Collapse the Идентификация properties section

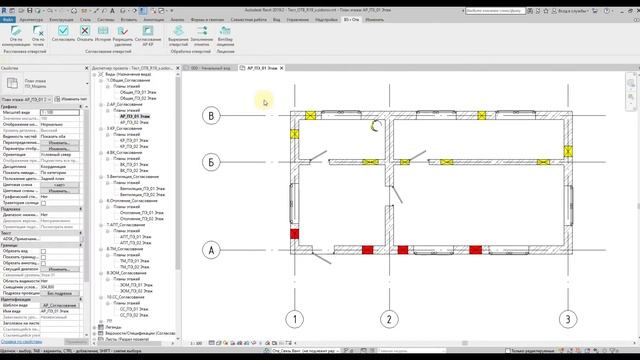tap(81, 299)
